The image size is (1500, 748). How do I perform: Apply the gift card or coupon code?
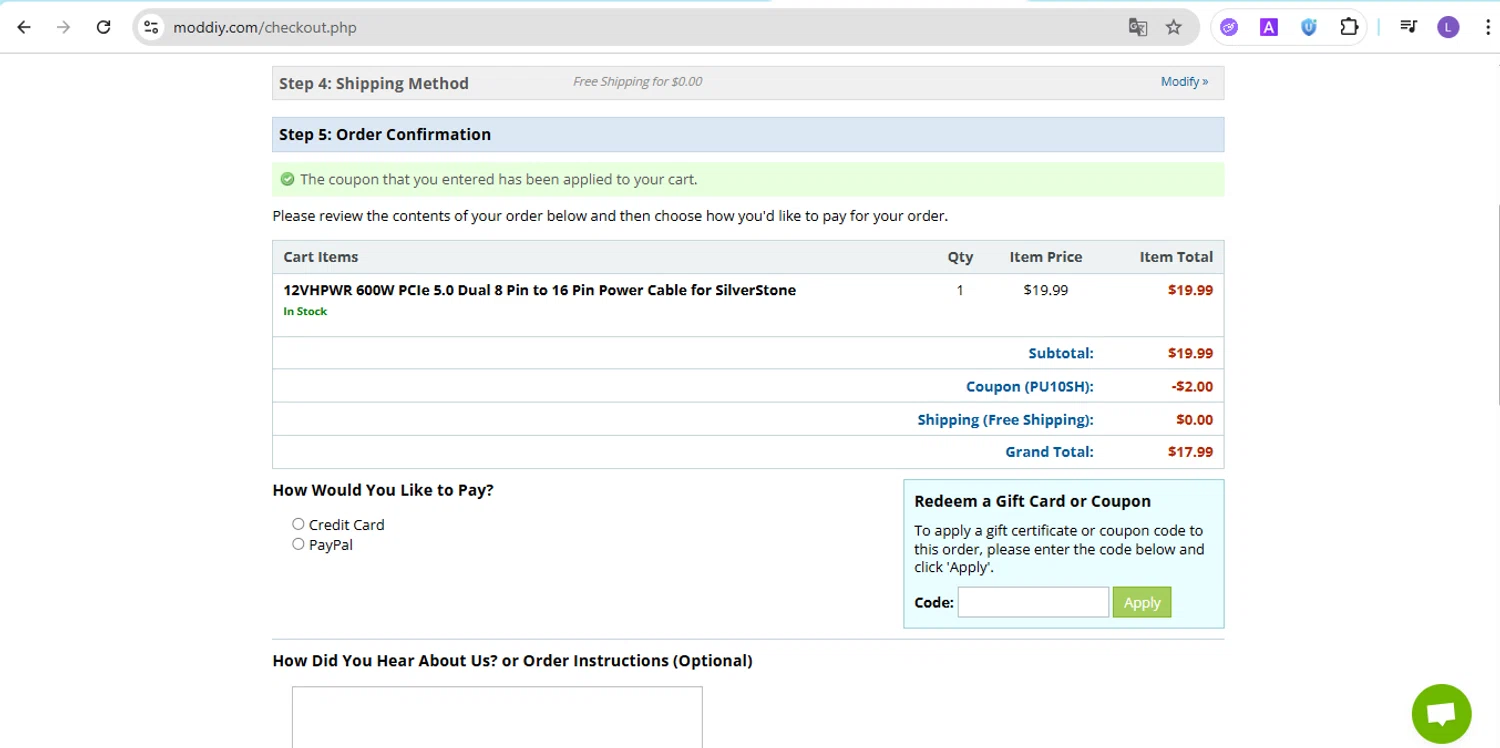(x=1141, y=602)
